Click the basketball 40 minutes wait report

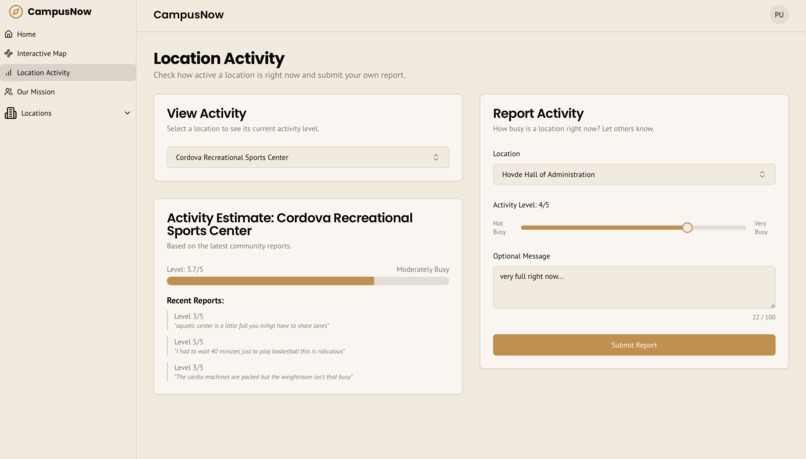coord(259,351)
